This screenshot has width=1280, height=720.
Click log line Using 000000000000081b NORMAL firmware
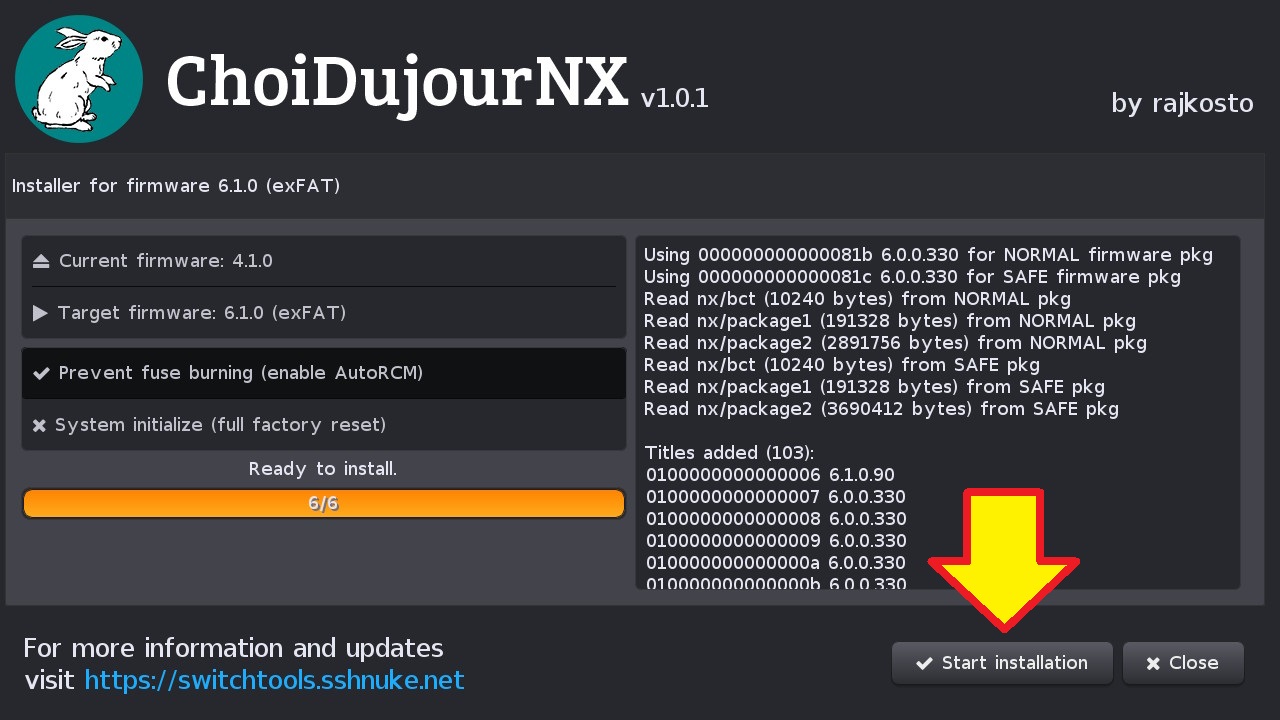(928, 255)
